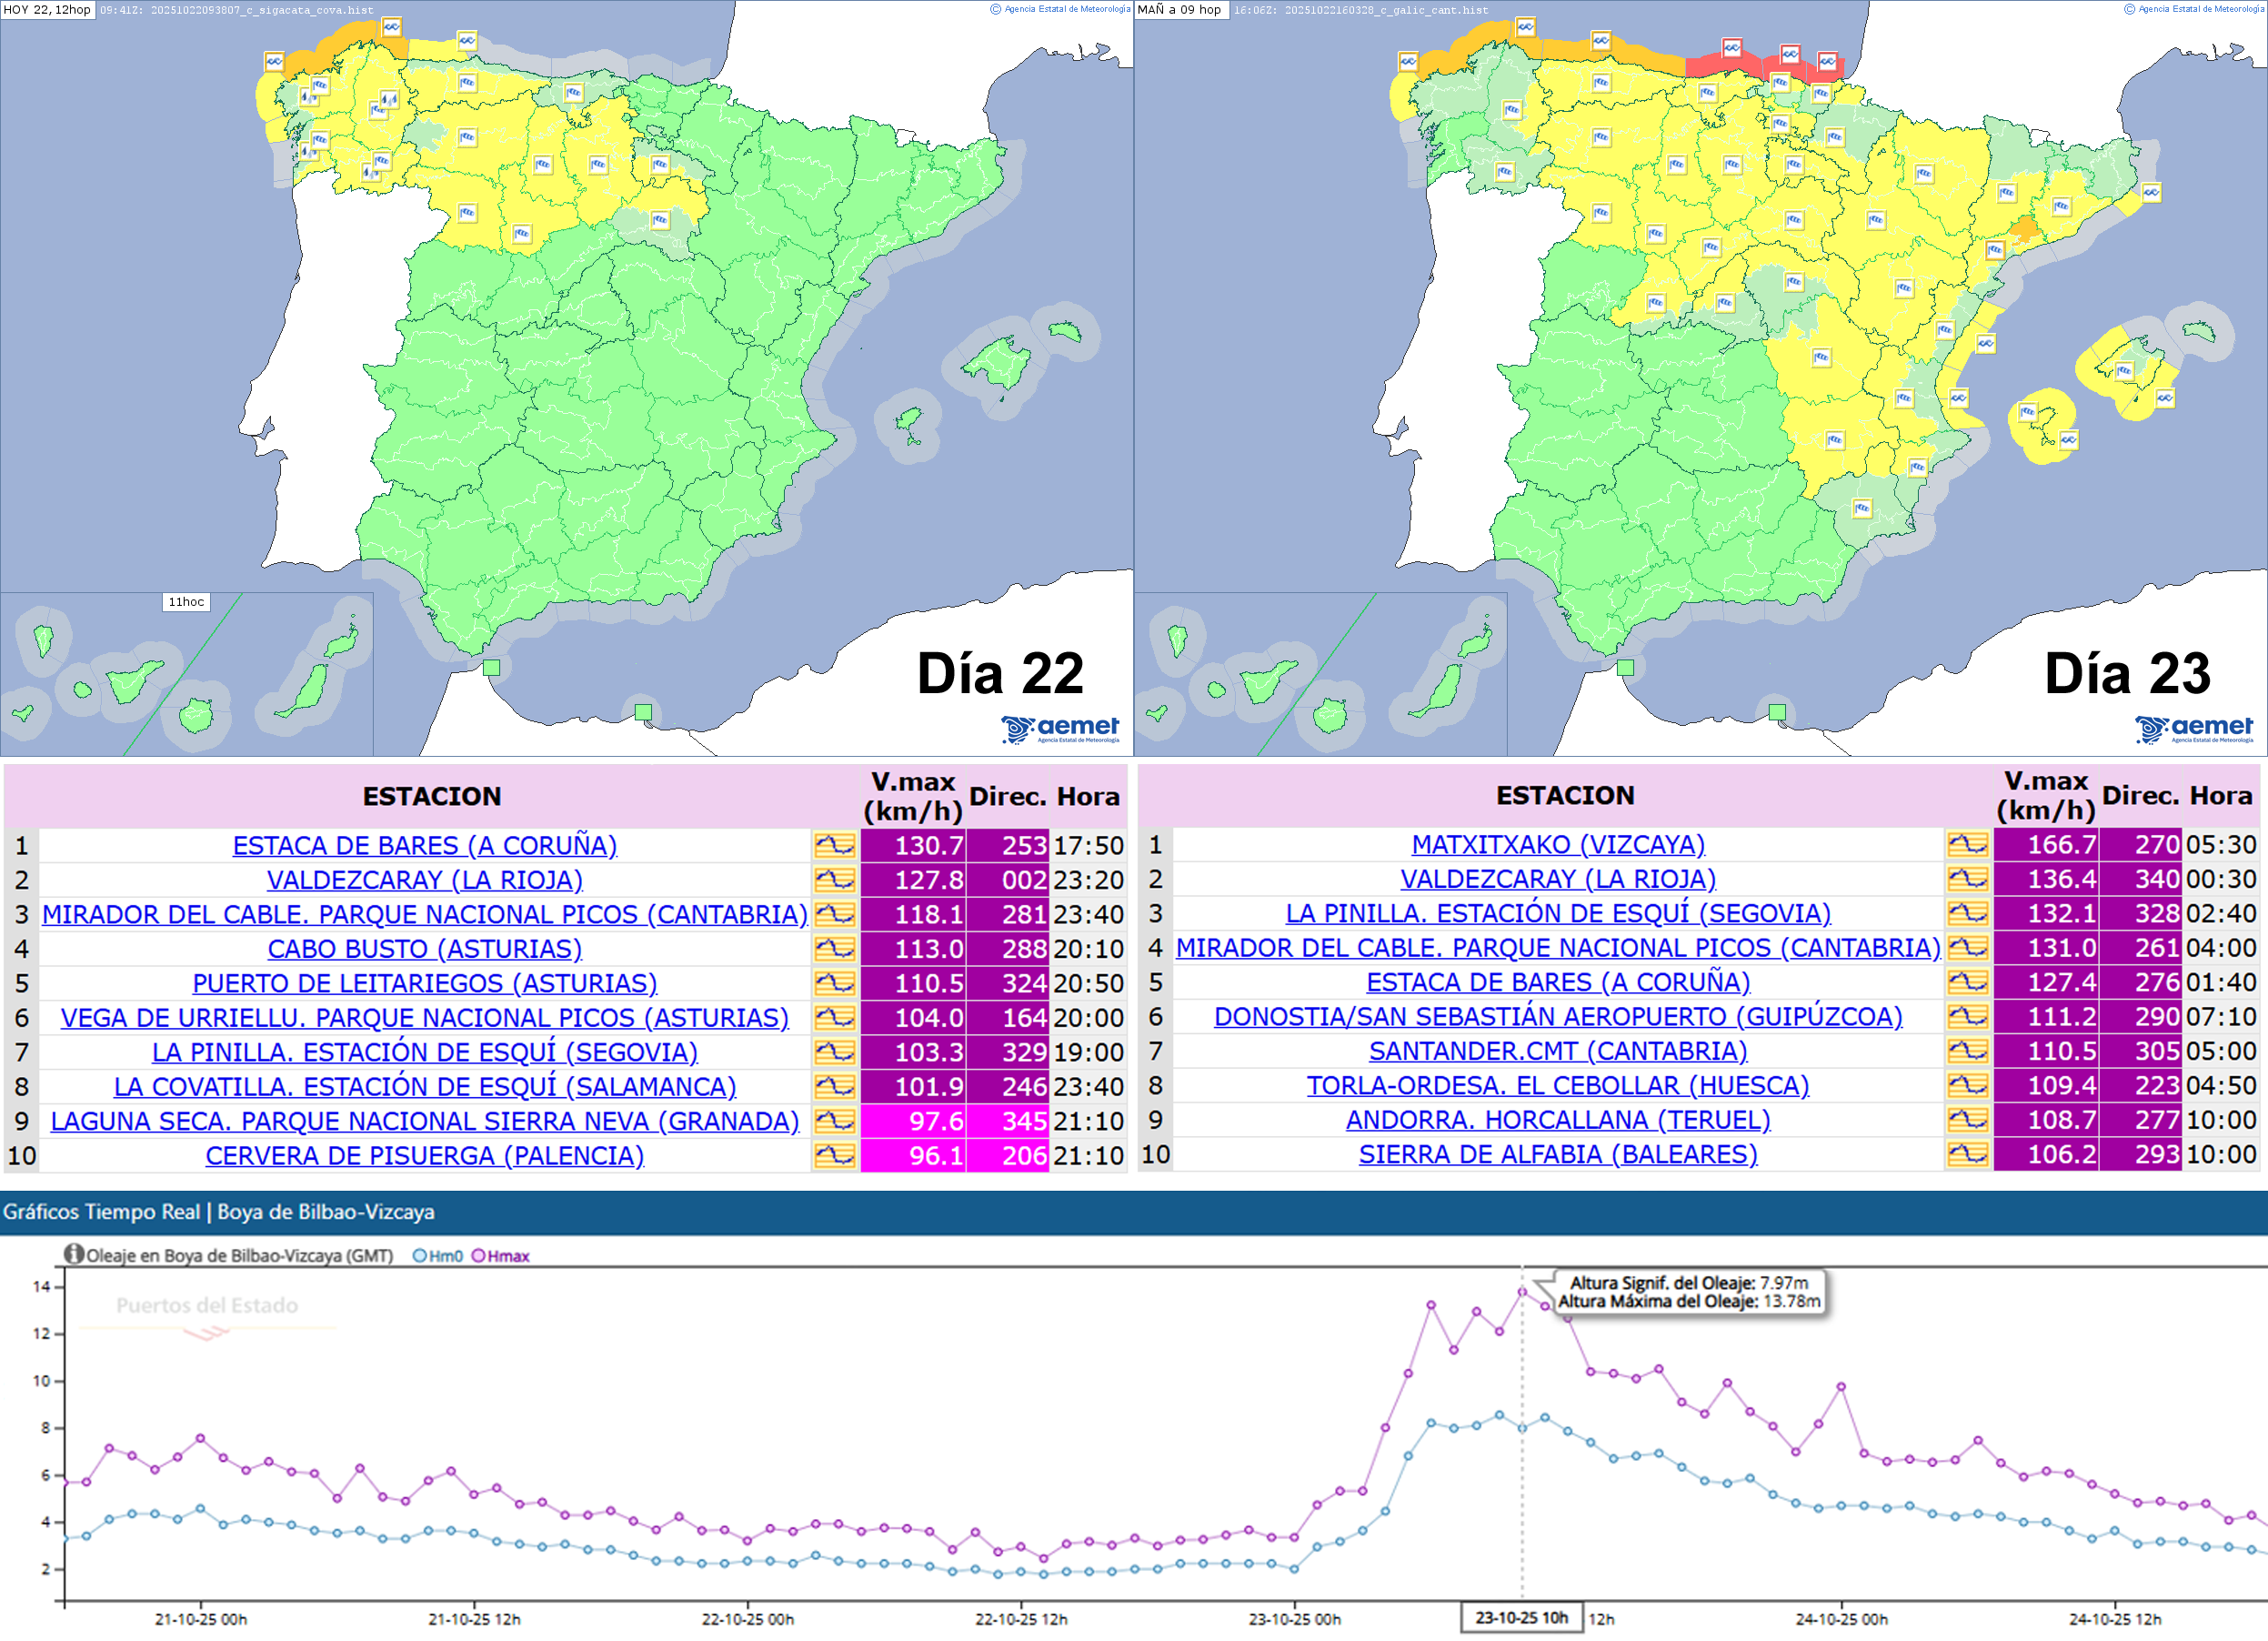This screenshot has height=1641, width=2268.
Task: Click the graph icon beside Sierra de Alfabia (Baleares)
Action: point(1967,1155)
